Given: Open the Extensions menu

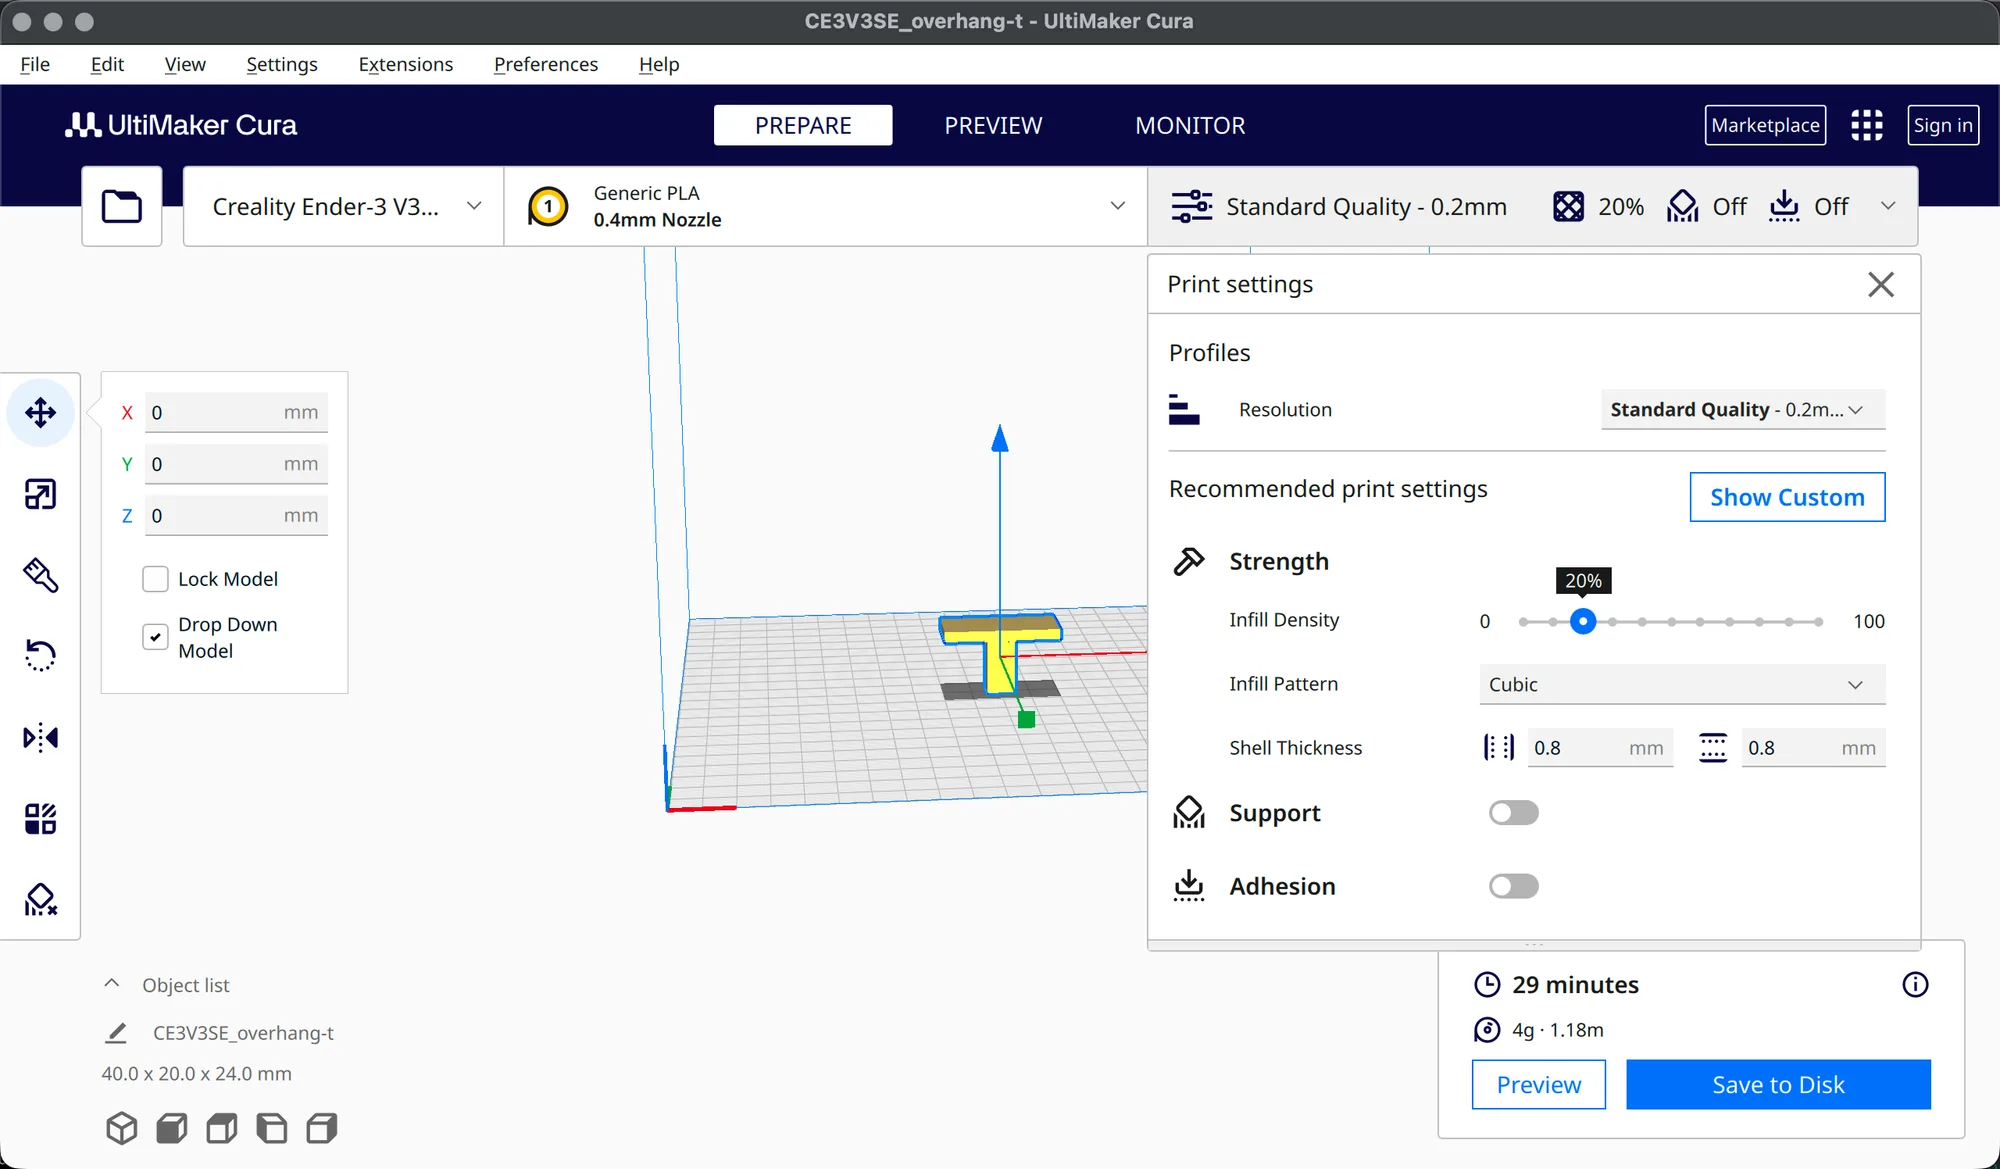Looking at the screenshot, I should coord(406,64).
